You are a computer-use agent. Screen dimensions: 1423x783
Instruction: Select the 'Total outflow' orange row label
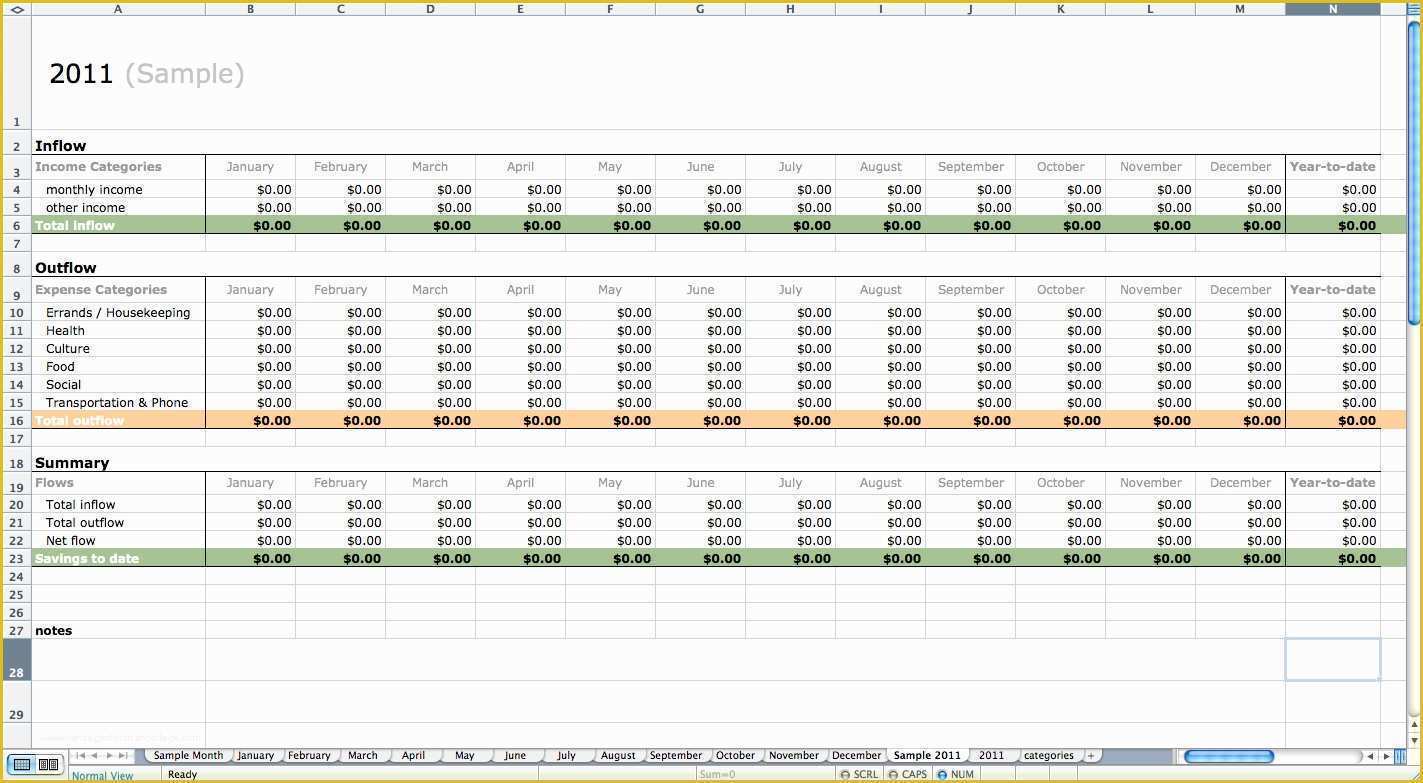click(x=118, y=421)
